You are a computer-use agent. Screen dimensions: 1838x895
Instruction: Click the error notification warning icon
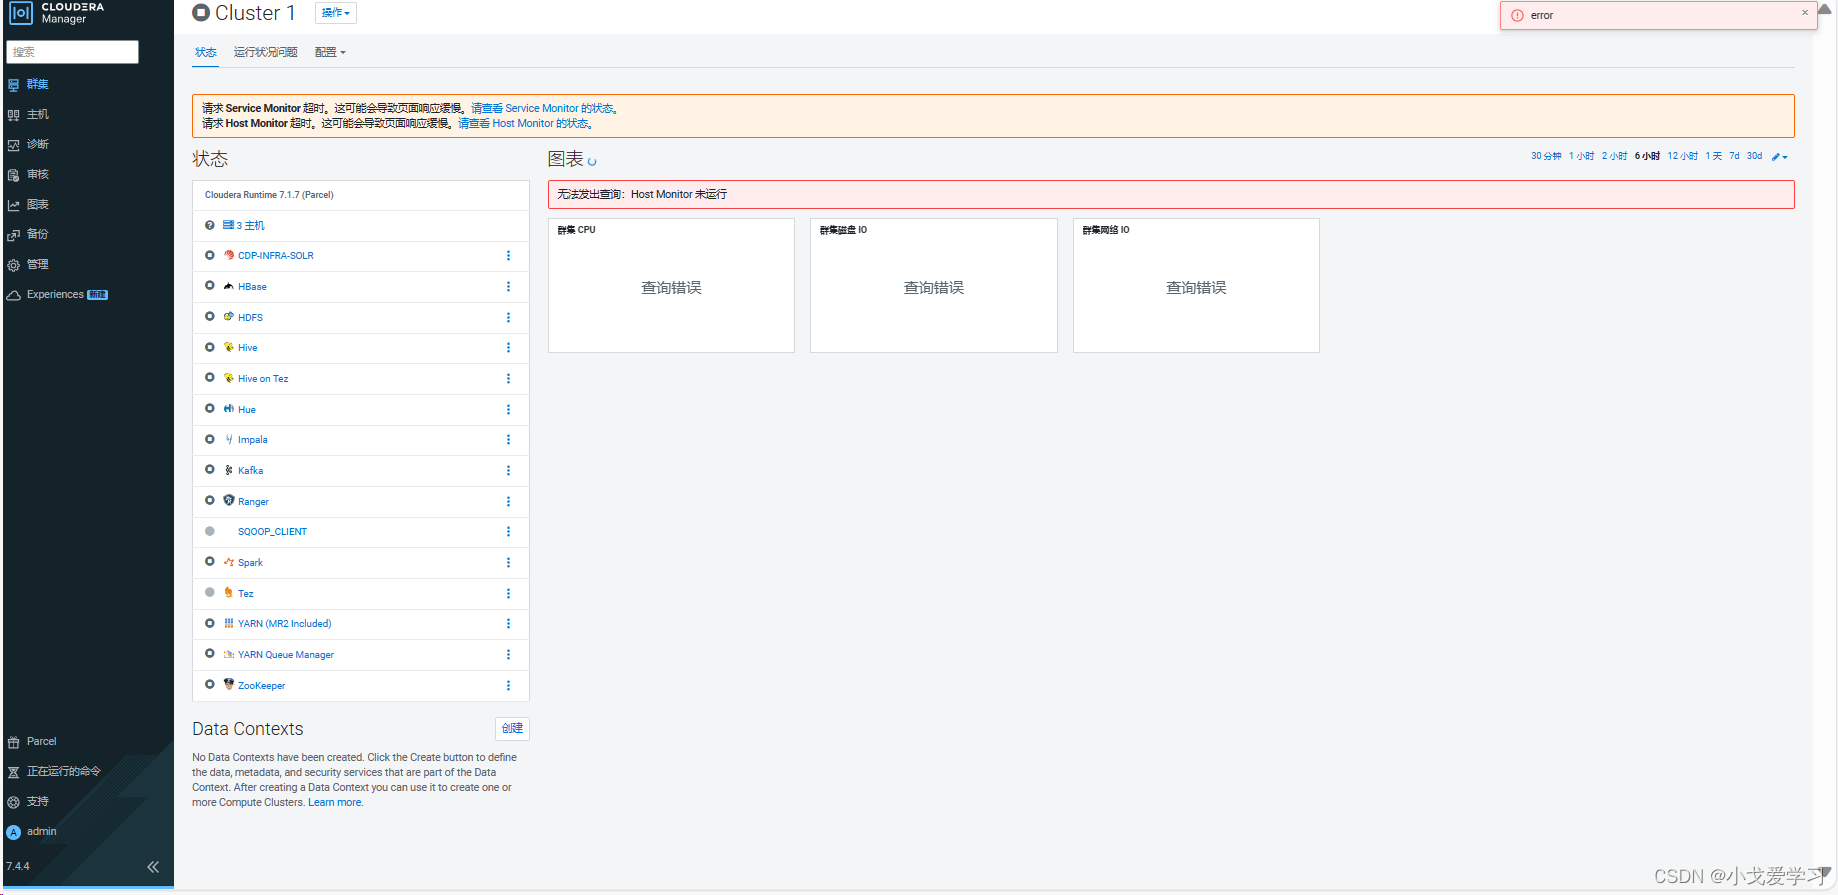point(1517,15)
